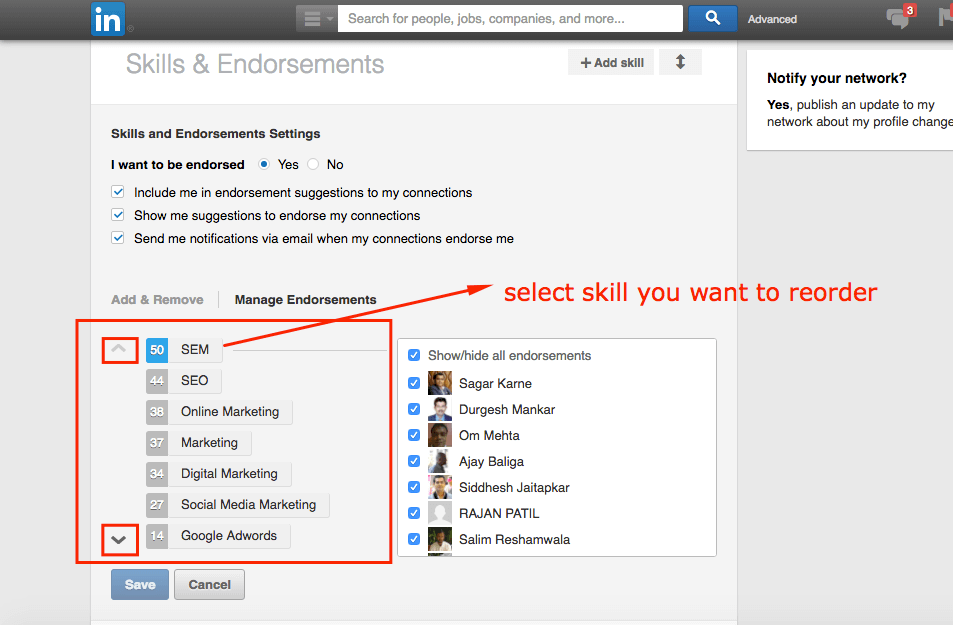Click into the people search field
953x625 pixels.
pyautogui.click(x=510, y=19)
